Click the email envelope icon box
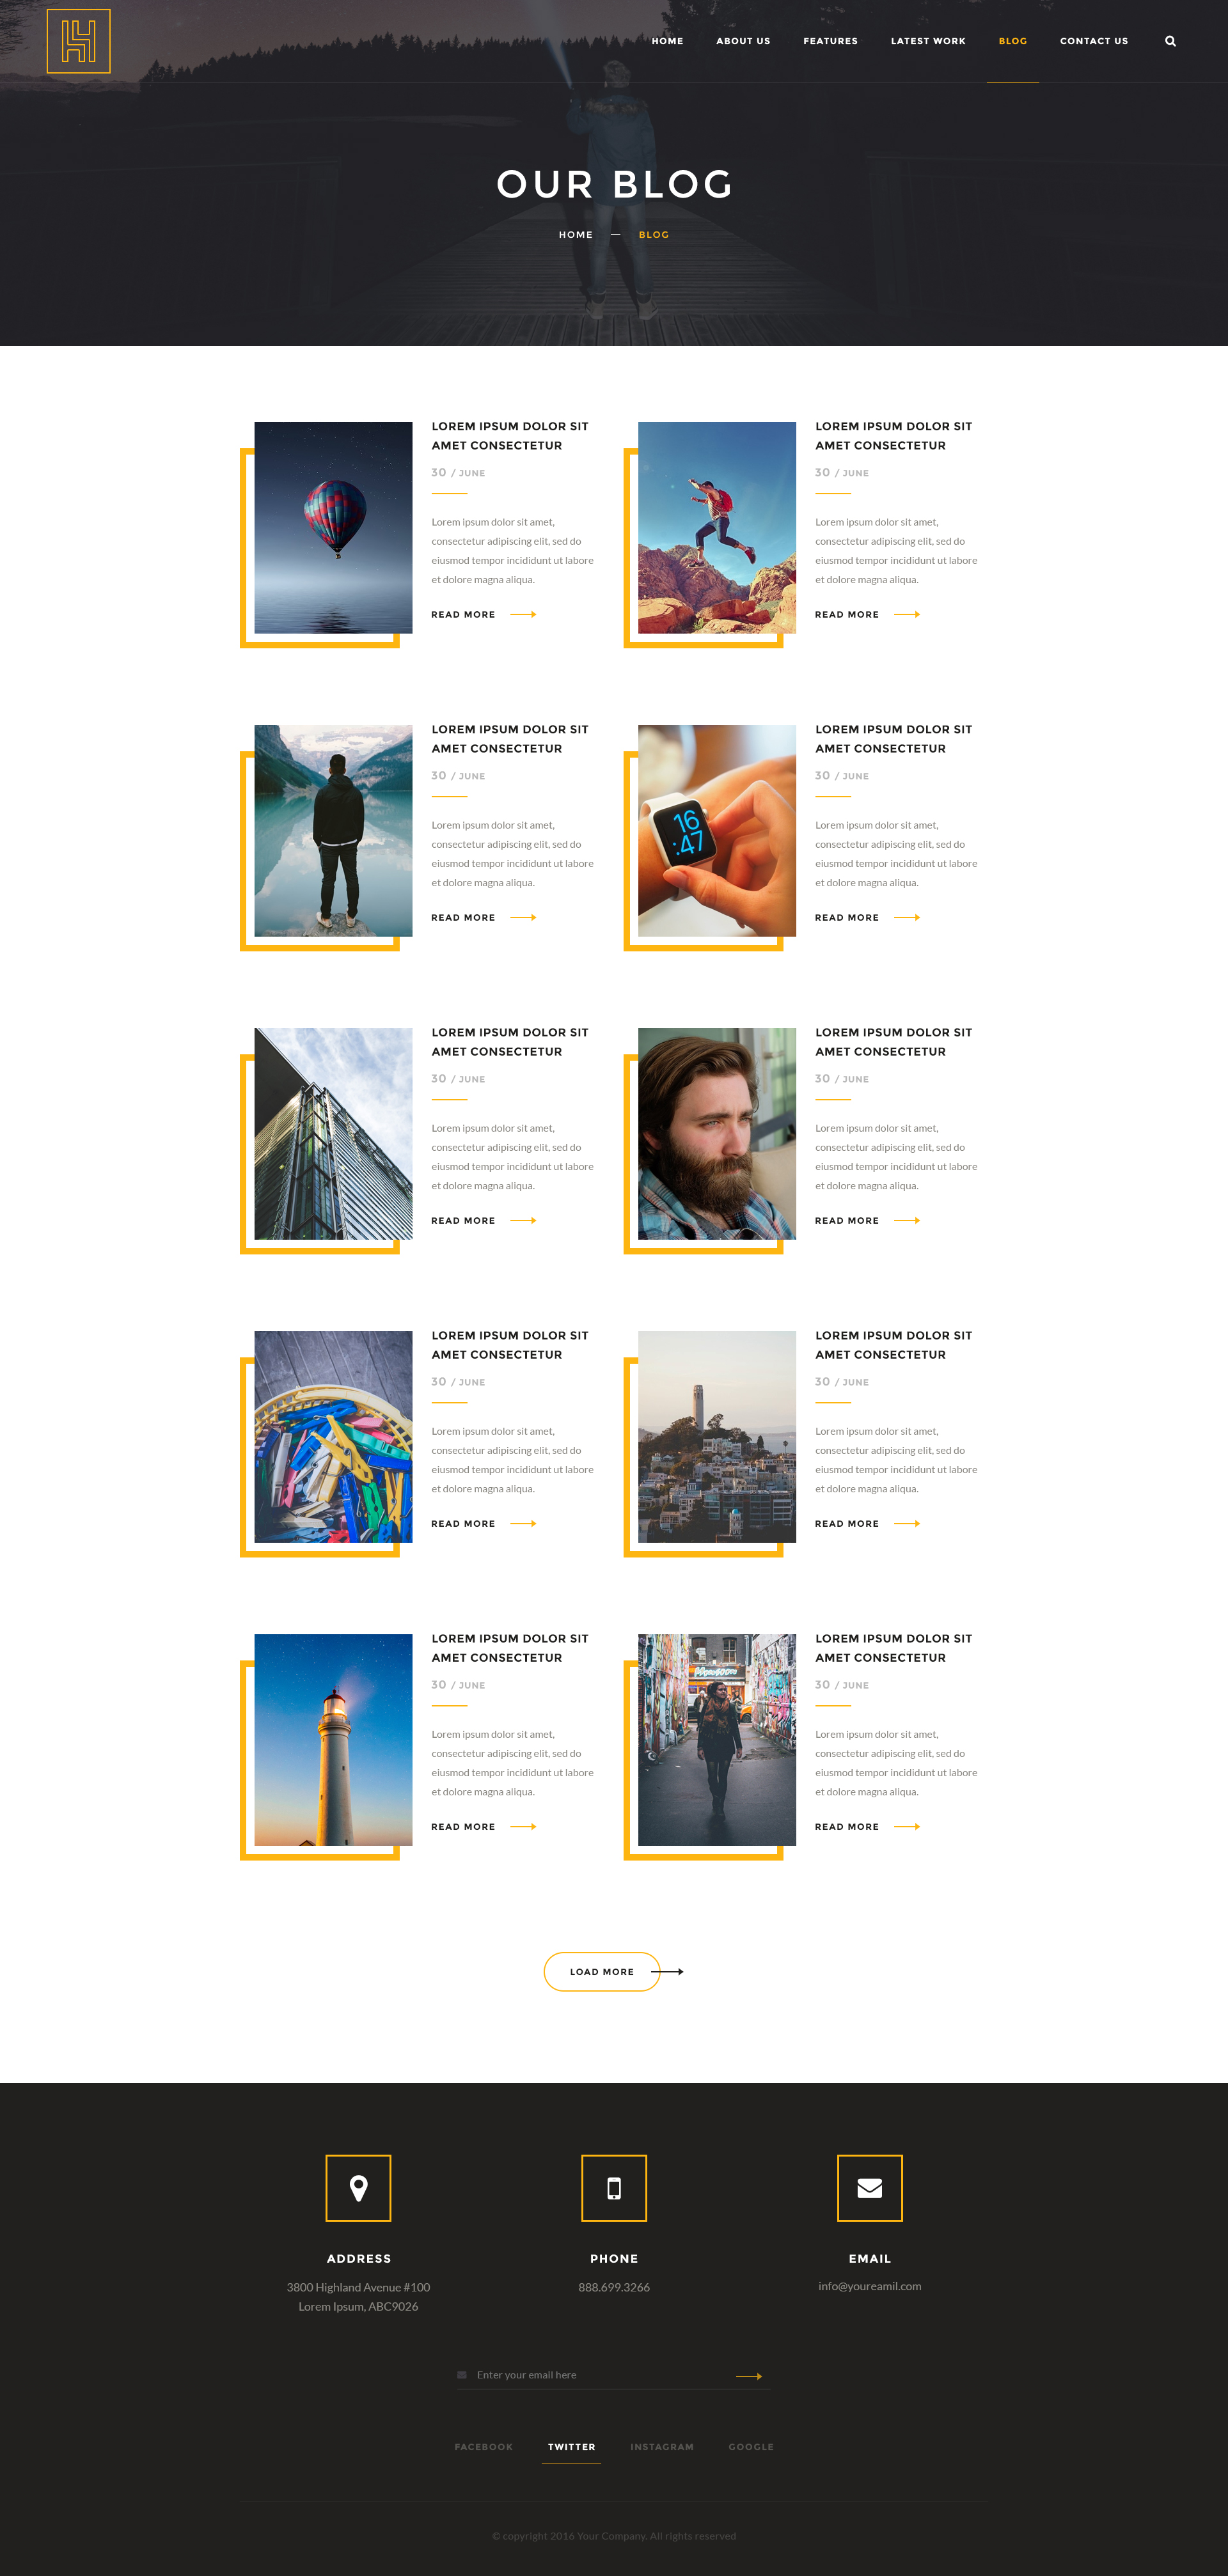This screenshot has width=1228, height=2576. point(870,2188)
